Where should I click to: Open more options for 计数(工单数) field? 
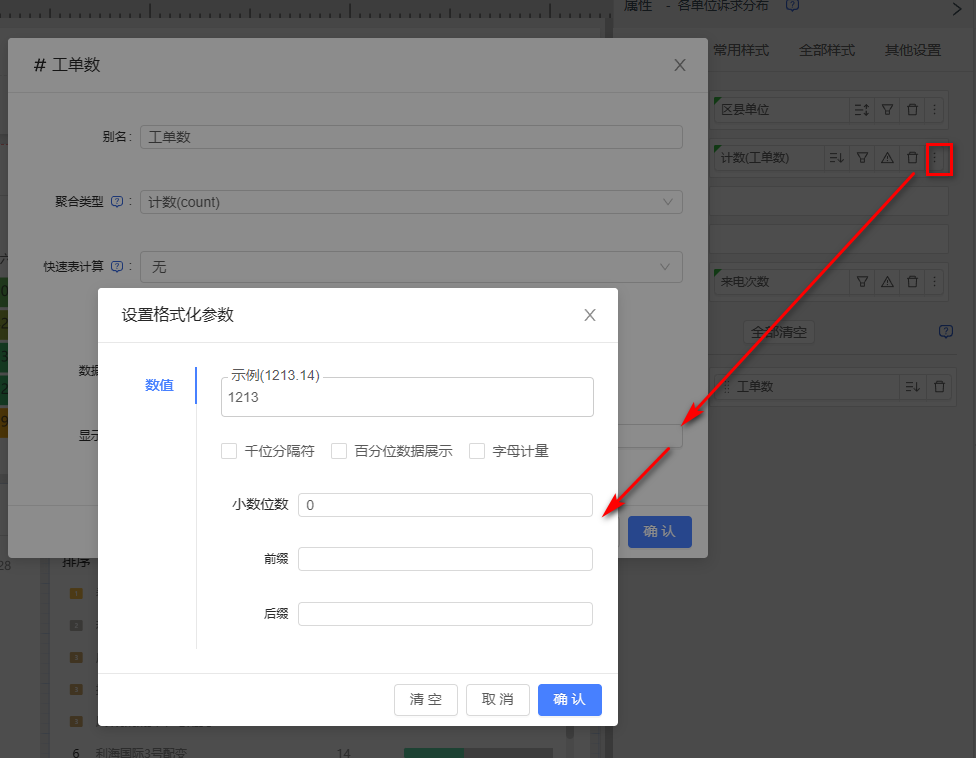(x=937, y=157)
